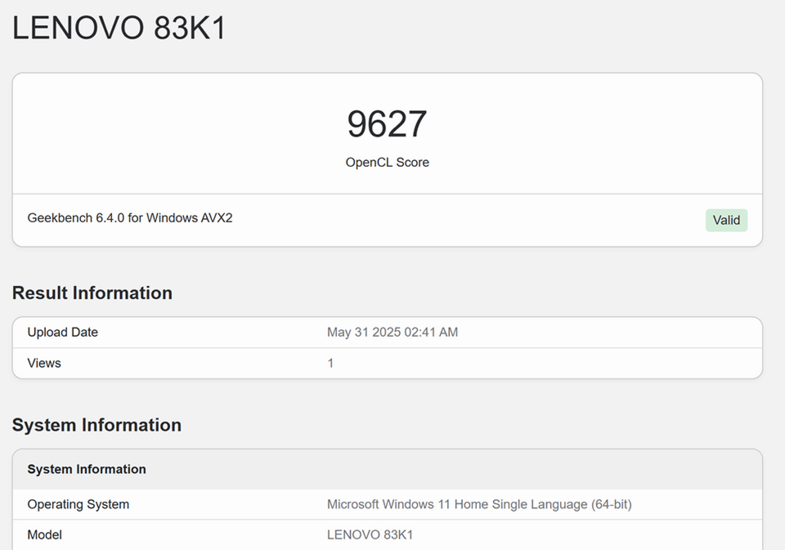
Task: Click the green Valid badge
Action: coord(726,220)
